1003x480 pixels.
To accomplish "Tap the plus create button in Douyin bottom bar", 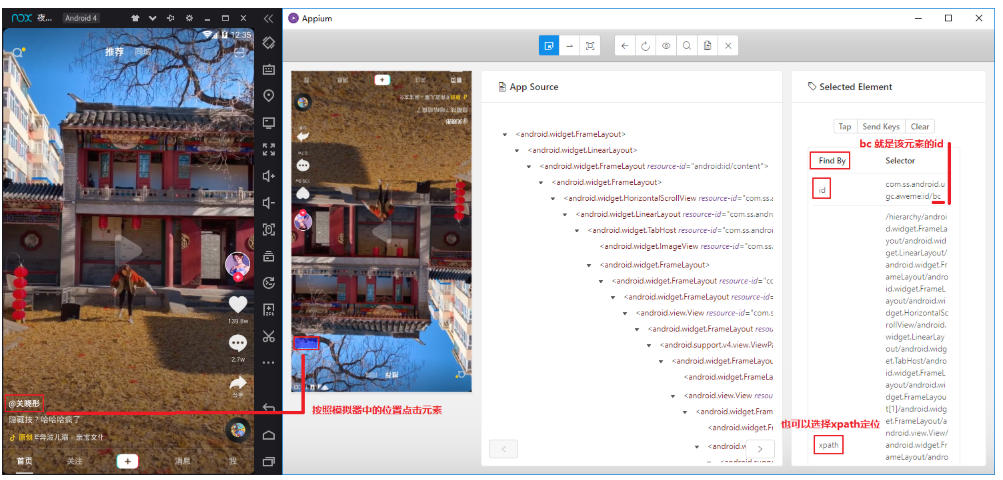I will [x=128, y=461].
